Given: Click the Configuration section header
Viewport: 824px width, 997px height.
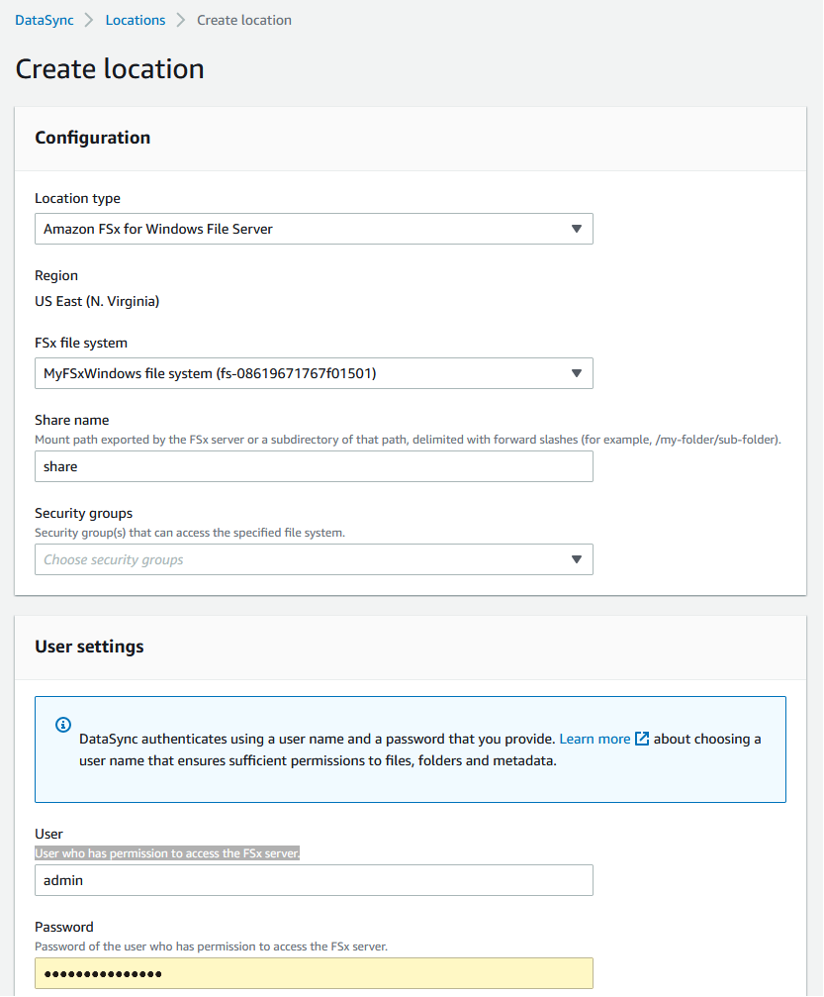Looking at the screenshot, I should pyautogui.click(x=93, y=138).
